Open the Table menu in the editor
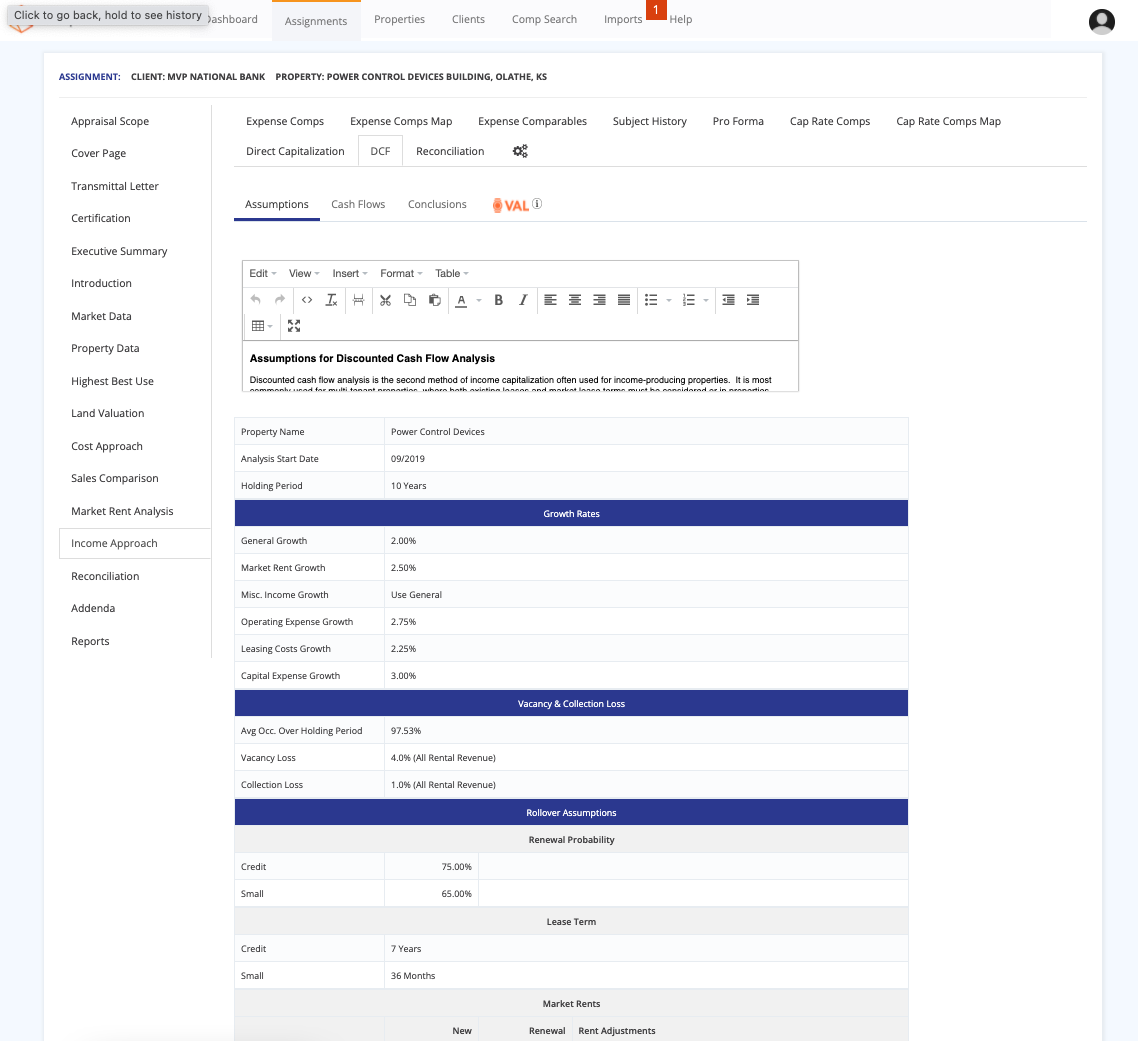The height and width of the screenshot is (1041, 1138). click(450, 273)
